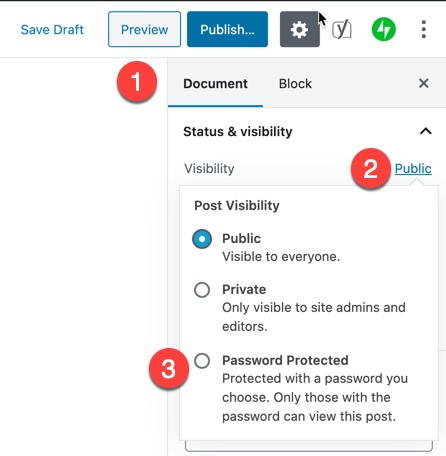Toggle the settings gear sidebar
This screenshot has height=456, width=446.
click(300, 29)
